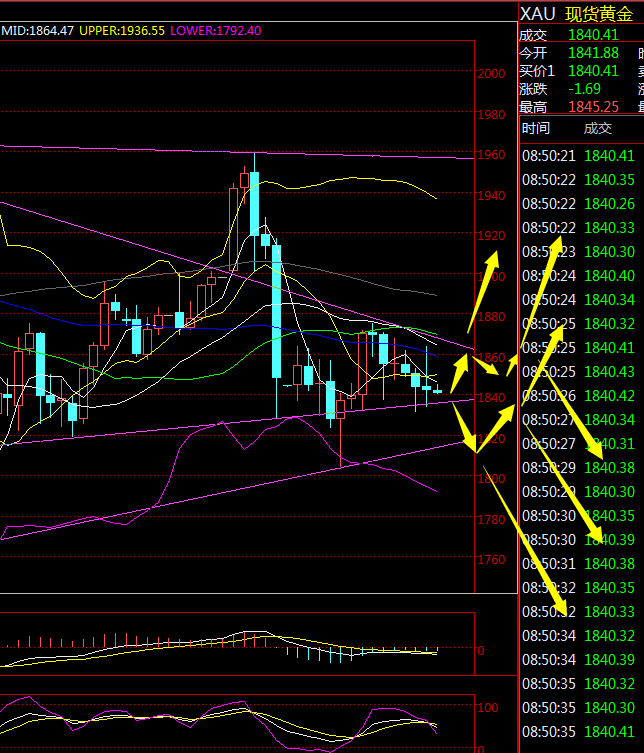Screen dimensions: 644x753
Task: Open the 现货黄金 instrument title
Action: pyautogui.click(x=600, y=14)
